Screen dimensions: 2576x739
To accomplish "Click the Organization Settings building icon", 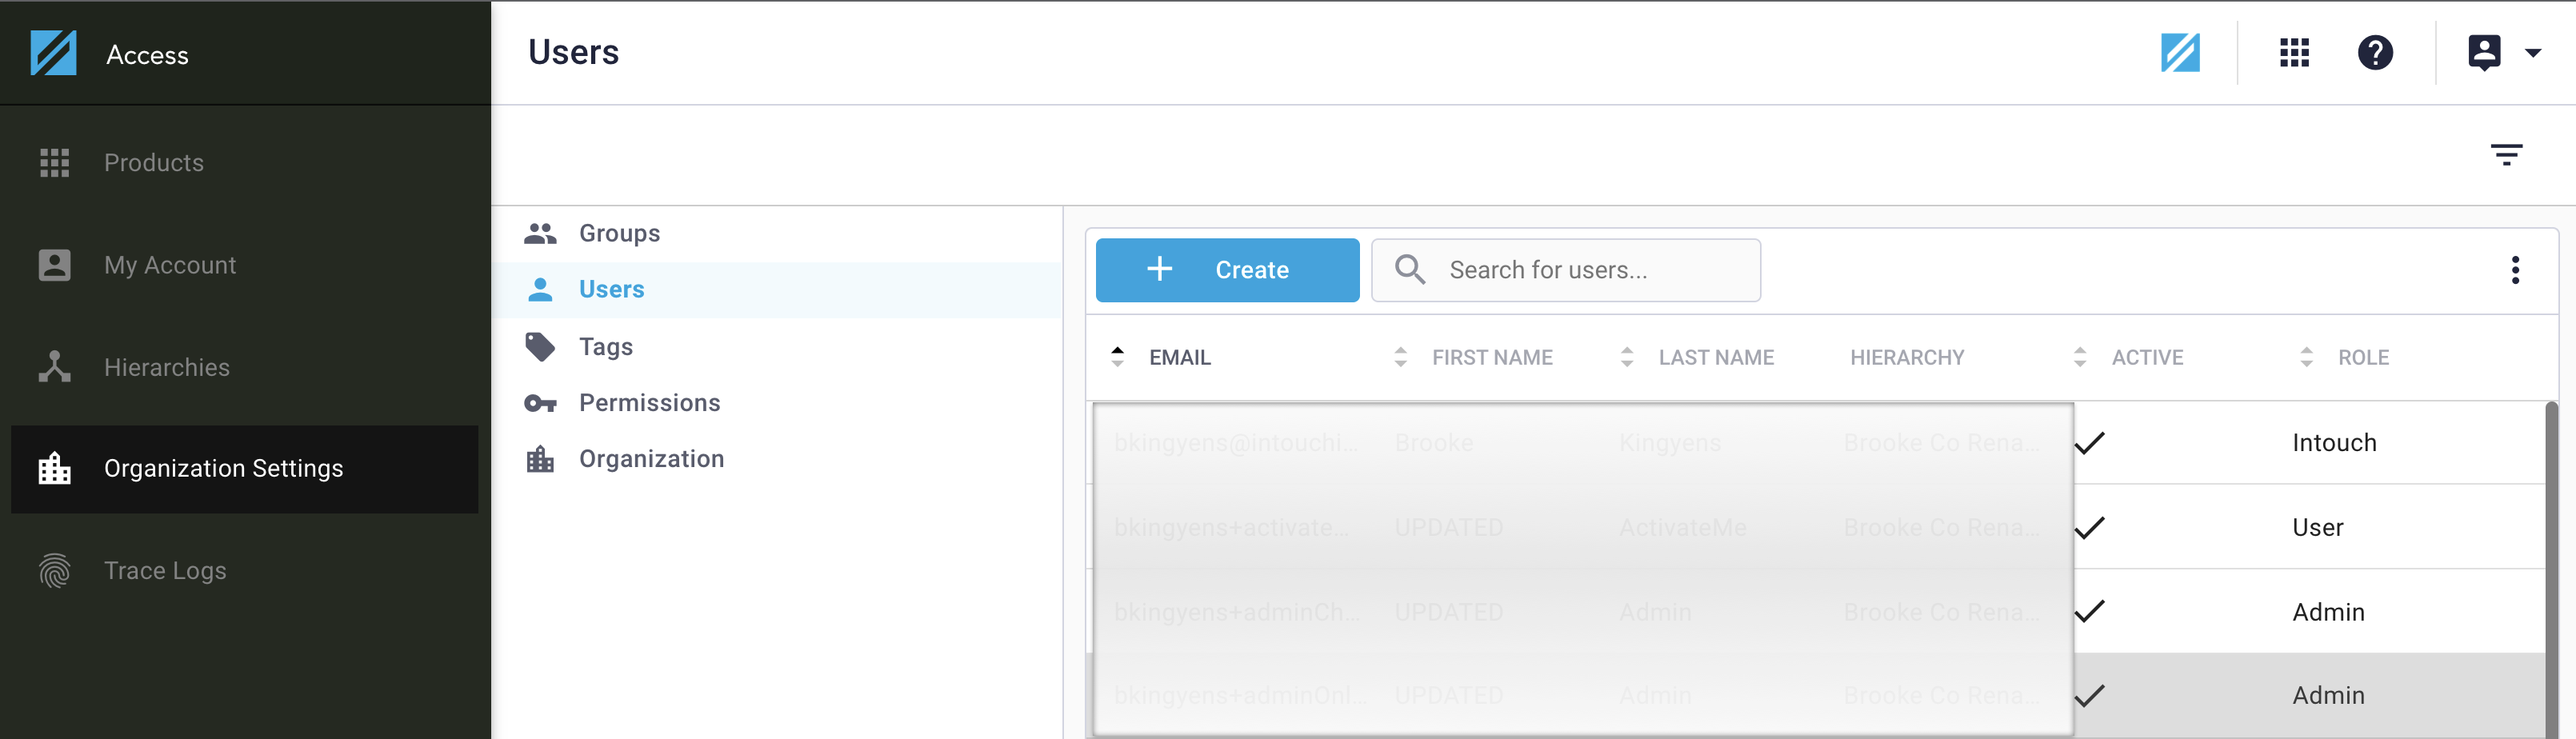I will point(54,468).
